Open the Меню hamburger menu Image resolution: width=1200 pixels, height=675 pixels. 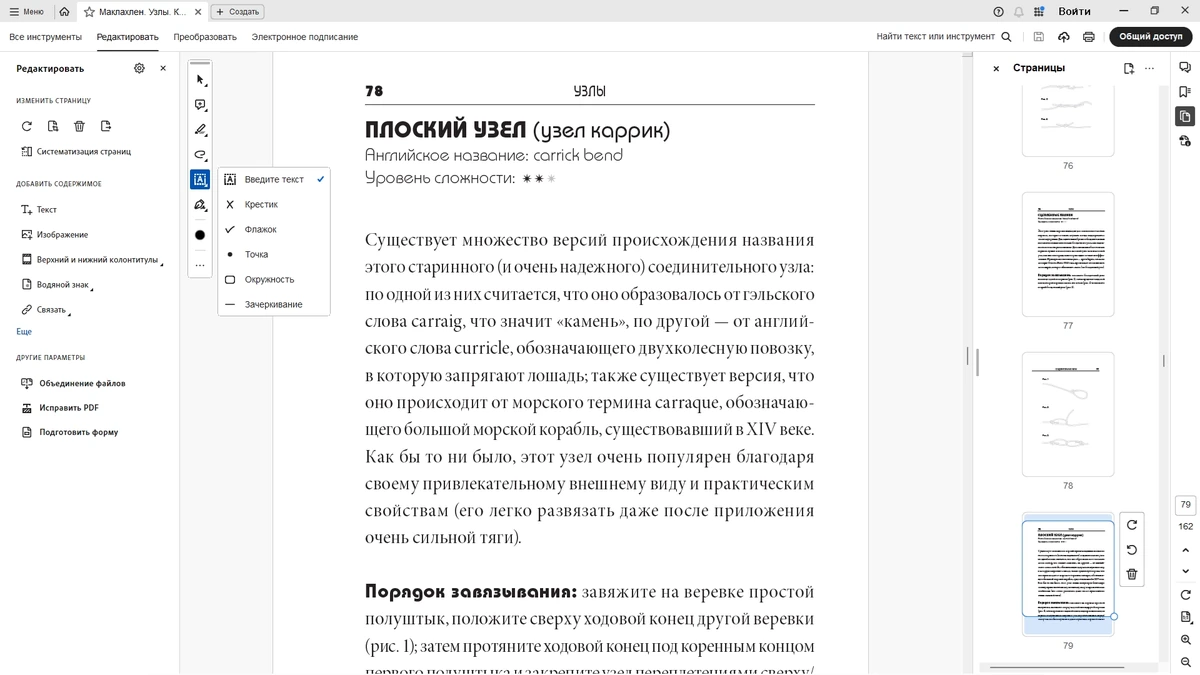tap(27, 12)
